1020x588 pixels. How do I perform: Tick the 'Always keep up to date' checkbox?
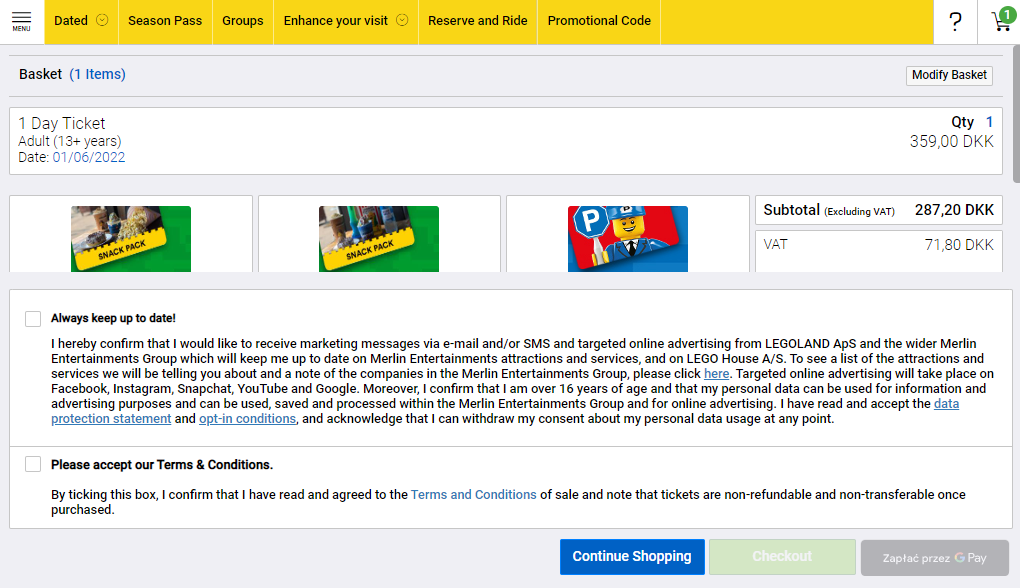(x=33, y=319)
